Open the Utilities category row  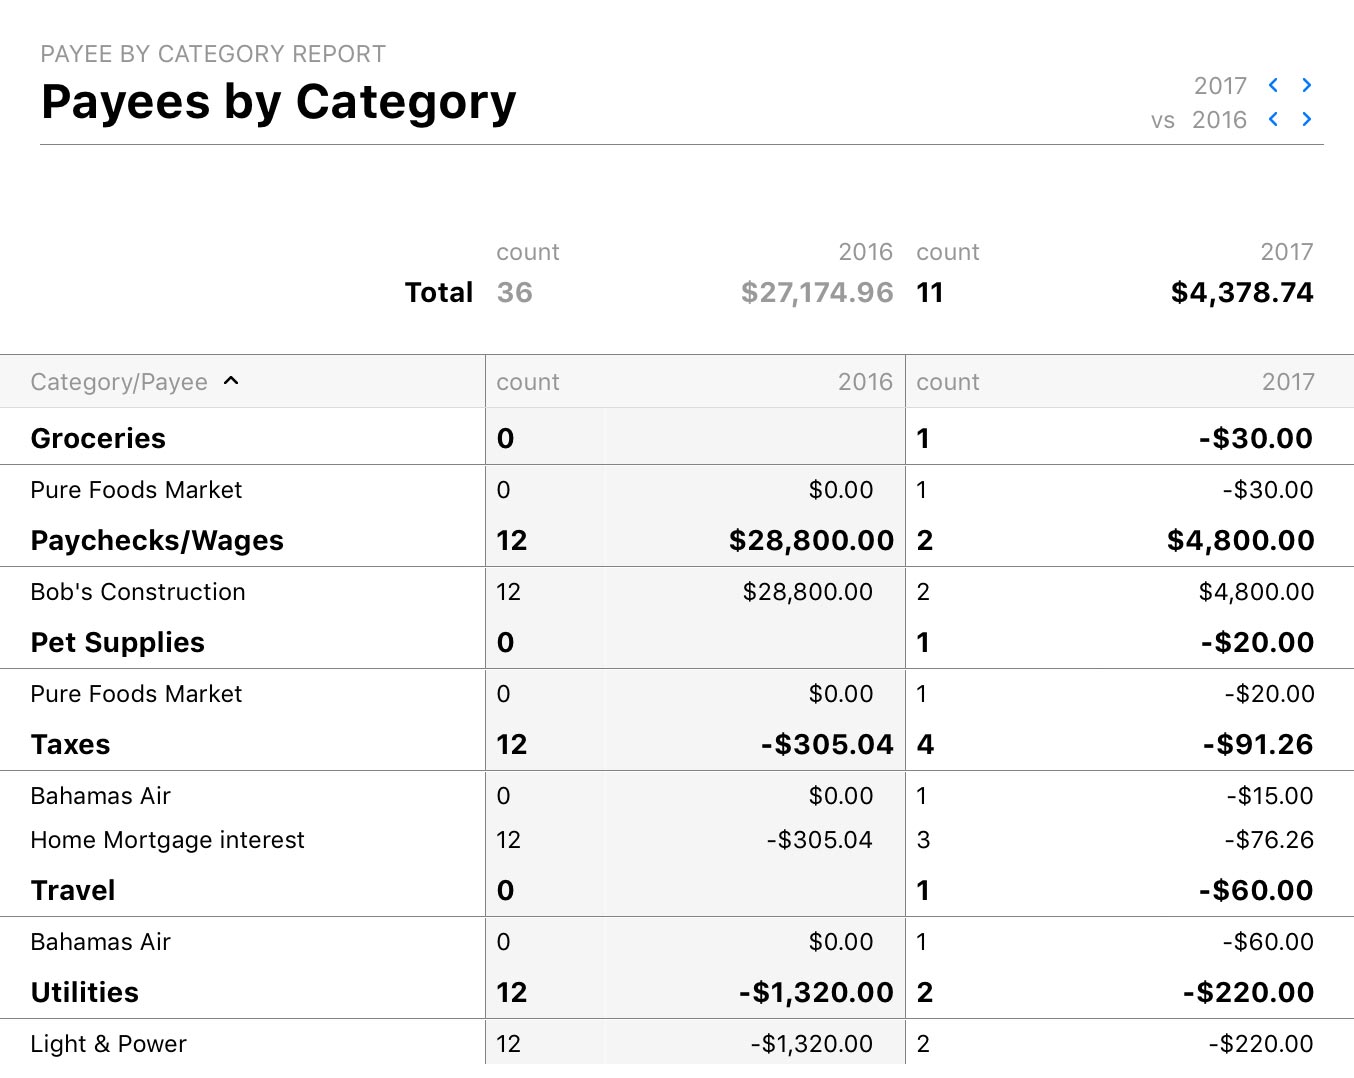coord(85,992)
